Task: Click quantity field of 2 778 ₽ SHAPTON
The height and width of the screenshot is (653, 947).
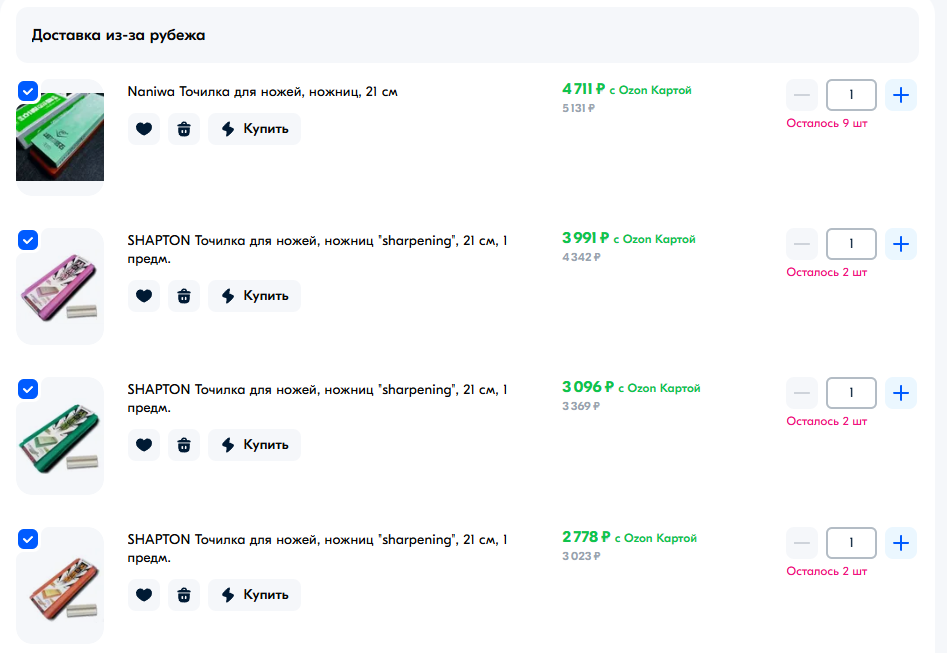Action: (851, 543)
